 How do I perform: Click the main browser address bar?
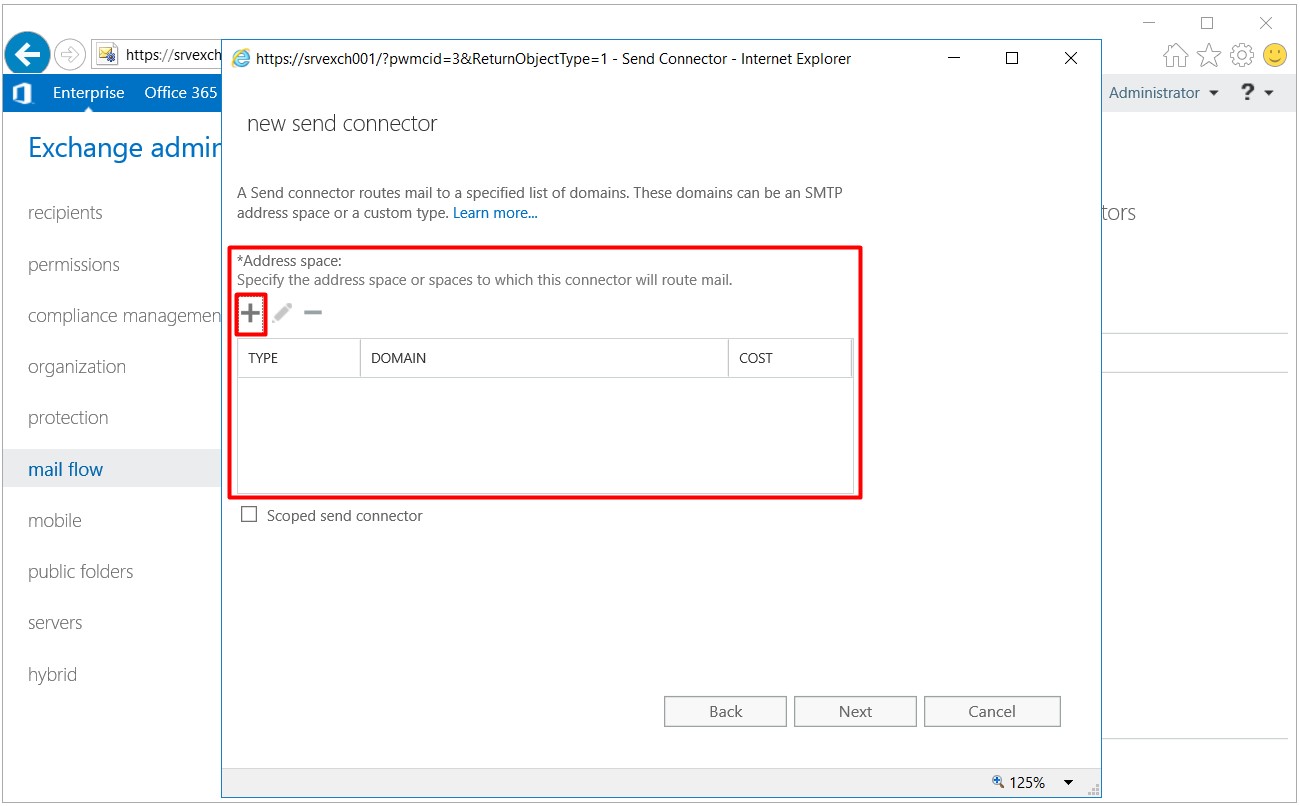(158, 55)
